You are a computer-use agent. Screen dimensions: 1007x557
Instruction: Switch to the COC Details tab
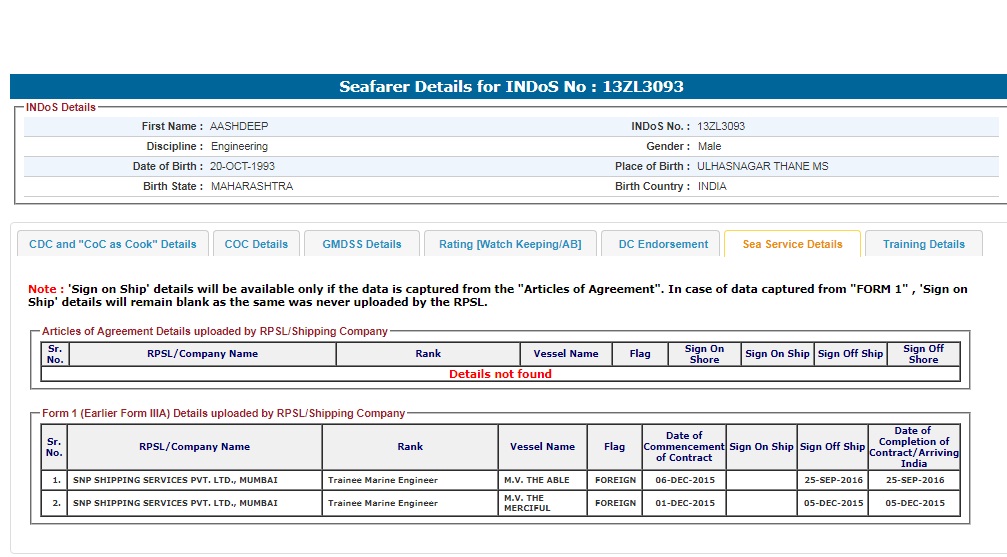256,244
